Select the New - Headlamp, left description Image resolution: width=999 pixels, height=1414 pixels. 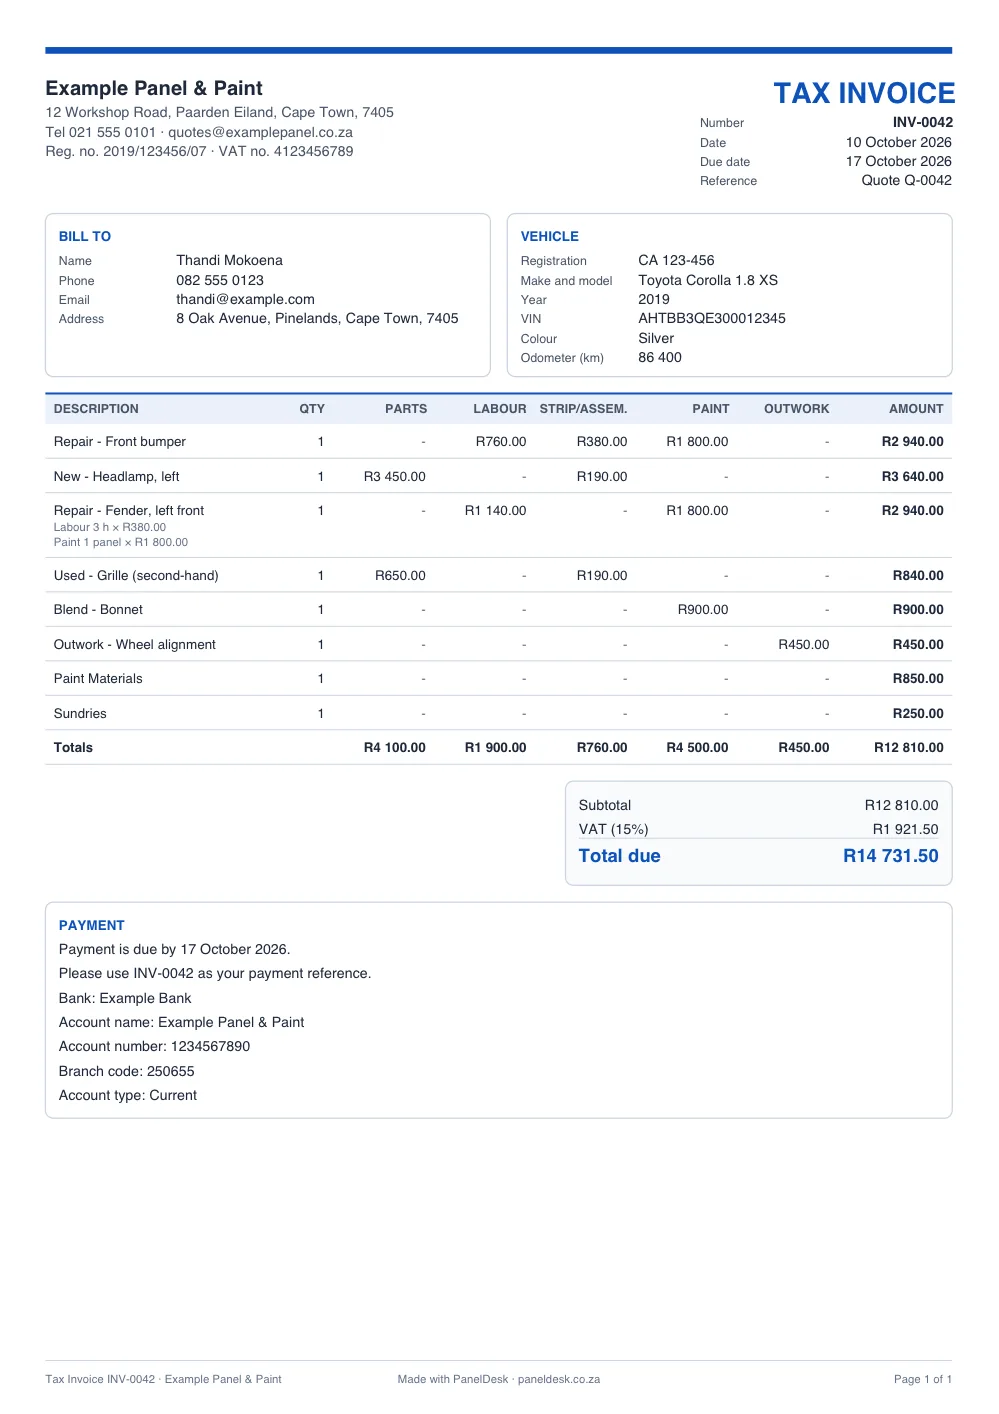coord(116,476)
